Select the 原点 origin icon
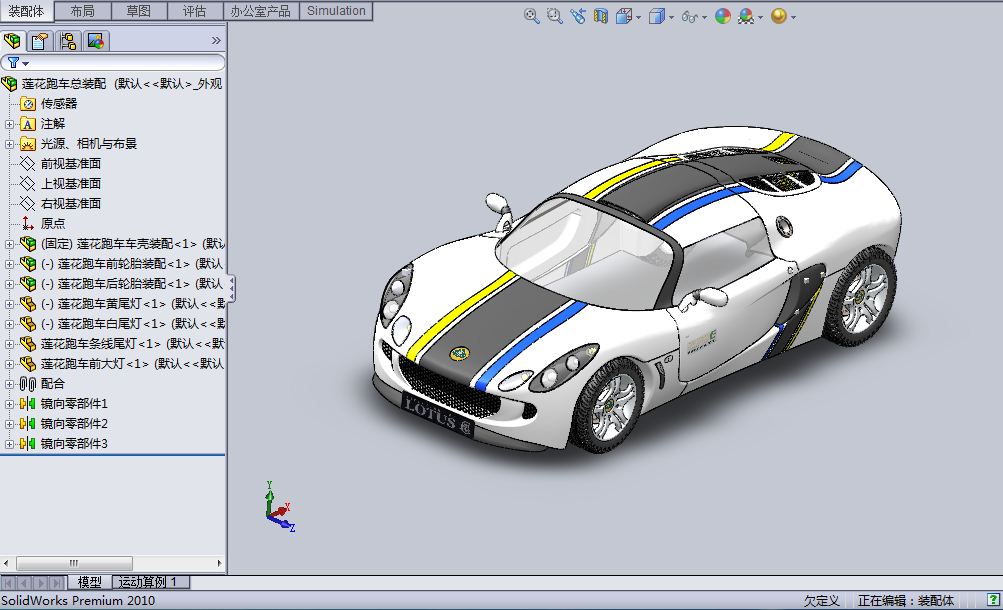 click(x=28, y=224)
